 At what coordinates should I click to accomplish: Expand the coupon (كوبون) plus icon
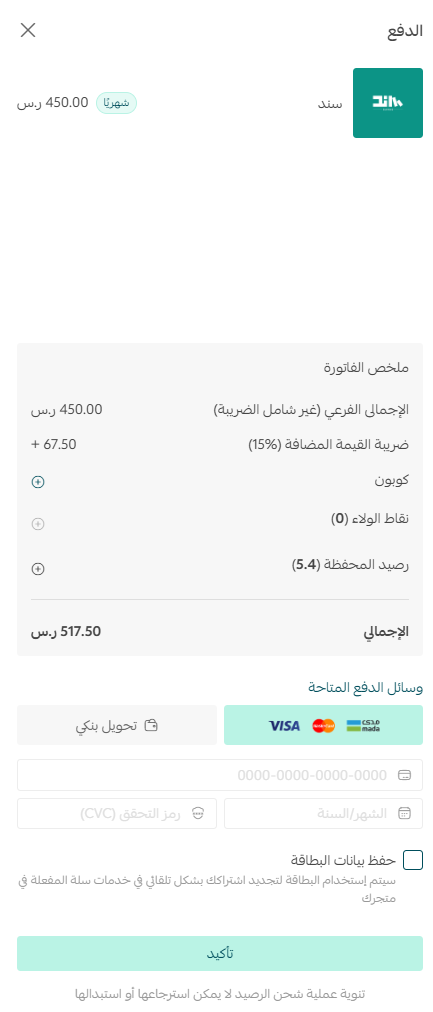(38, 482)
